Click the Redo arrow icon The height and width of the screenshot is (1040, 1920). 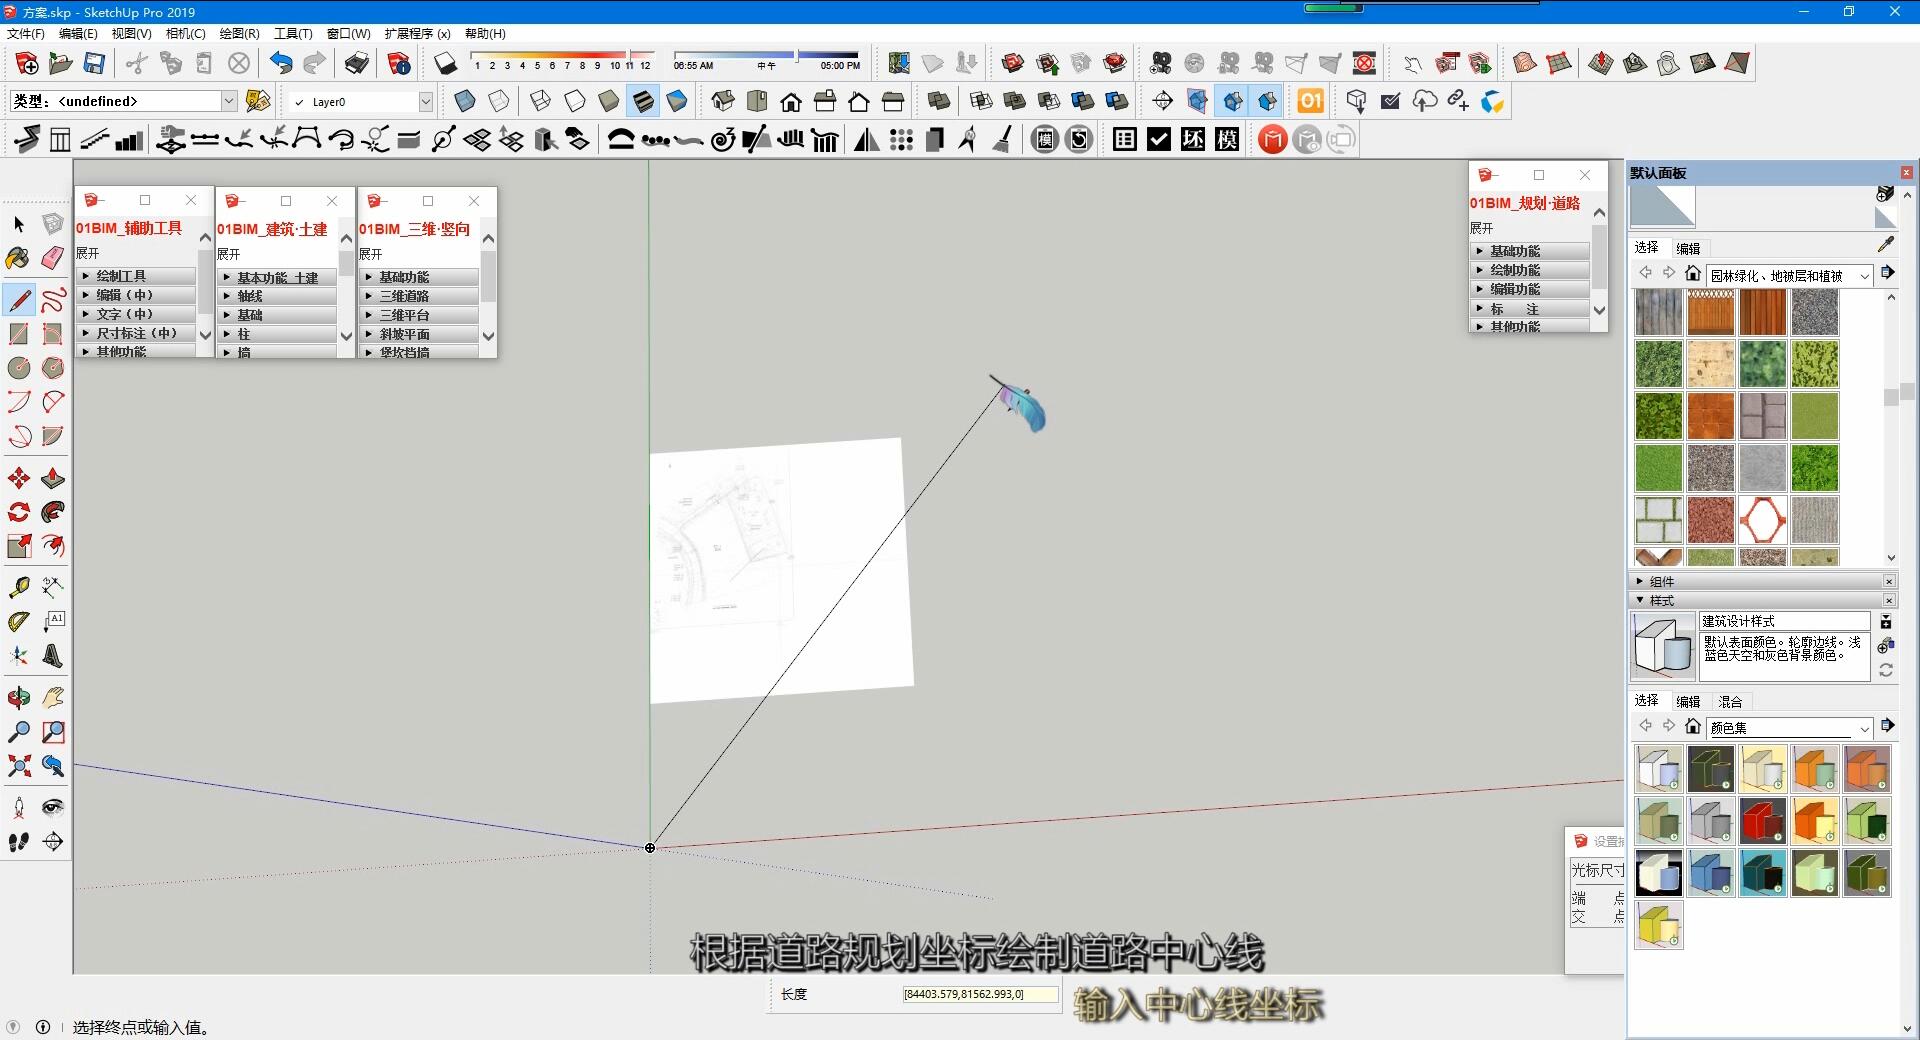(x=315, y=64)
